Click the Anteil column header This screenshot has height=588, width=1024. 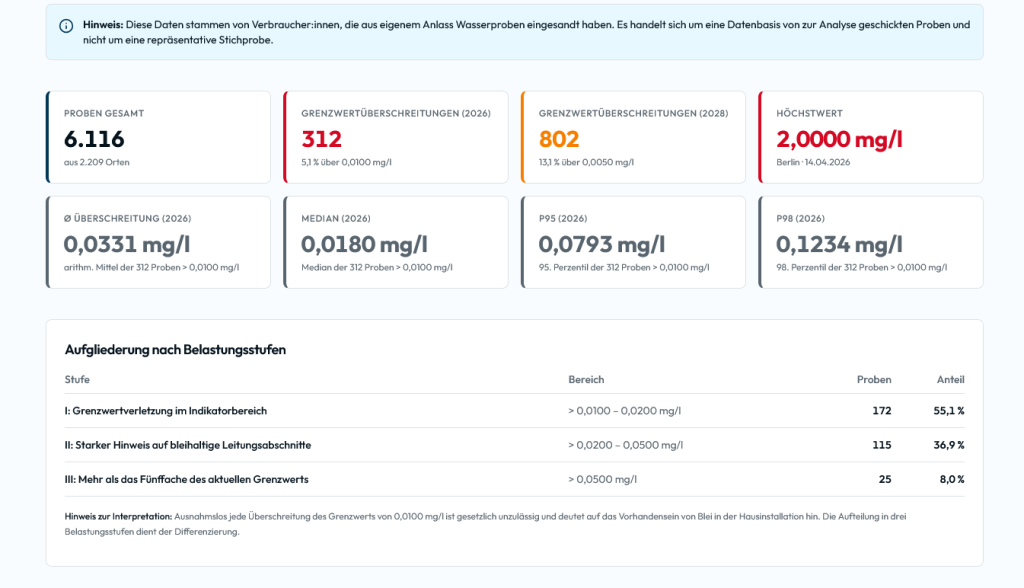[950, 380]
